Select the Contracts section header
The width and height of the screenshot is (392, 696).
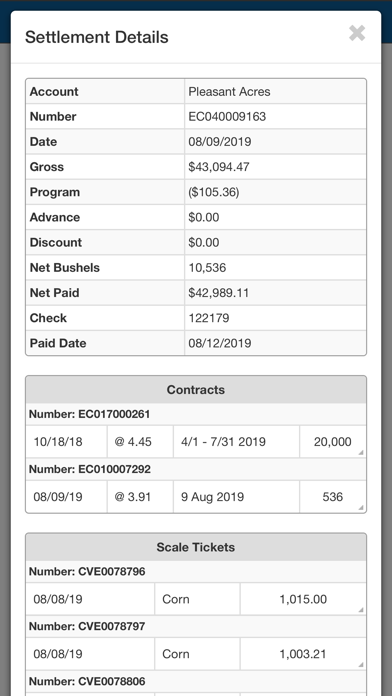tap(196, 390)
